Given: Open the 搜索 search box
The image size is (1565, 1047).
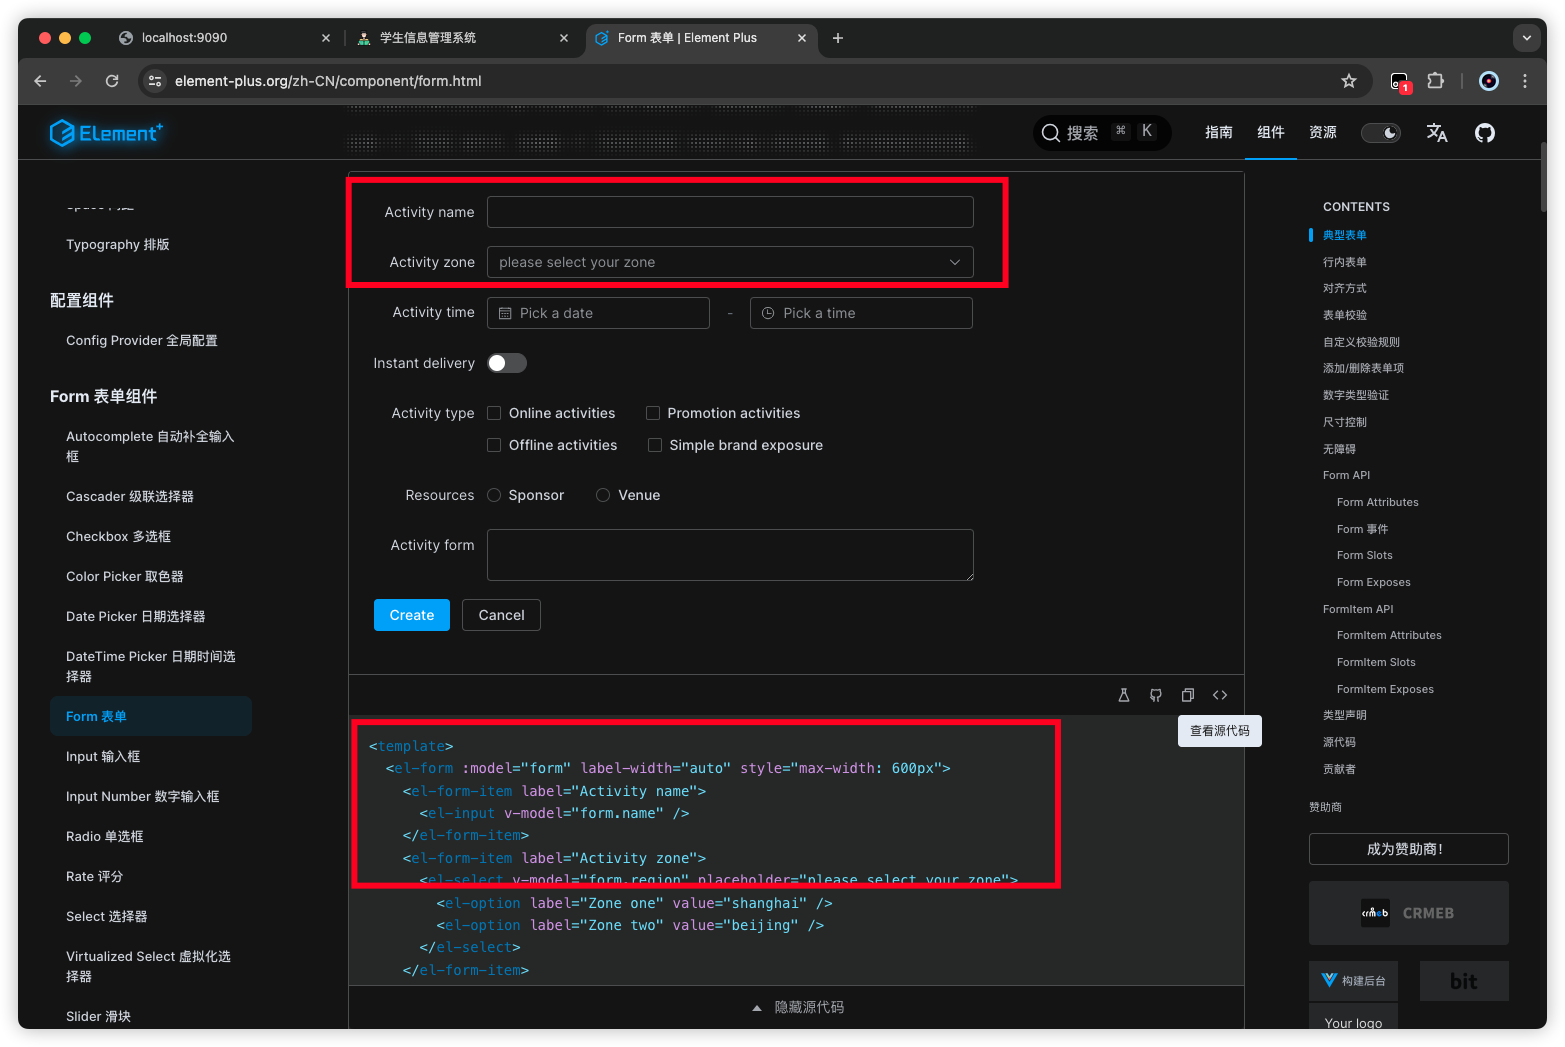Looking at the screenshot, I should [x=1102, y=133].
